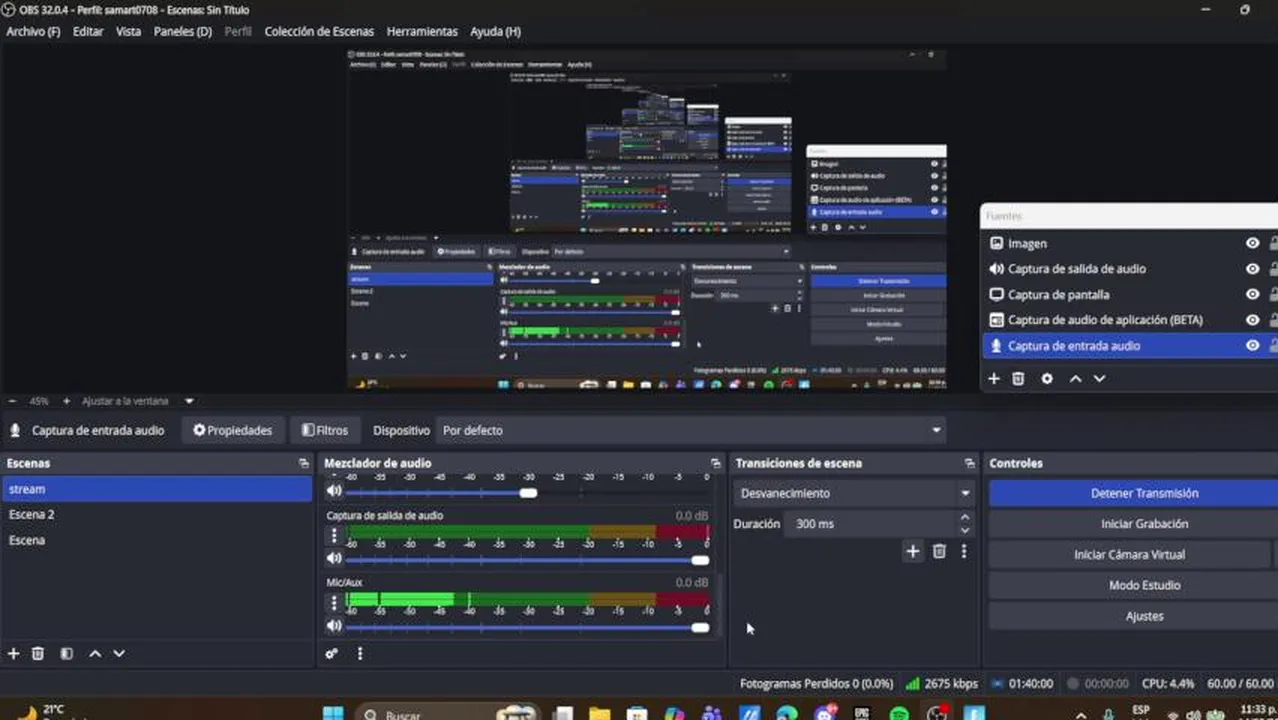
Task: Open source properties gear in Fuentes panel
Action: 1047,379
